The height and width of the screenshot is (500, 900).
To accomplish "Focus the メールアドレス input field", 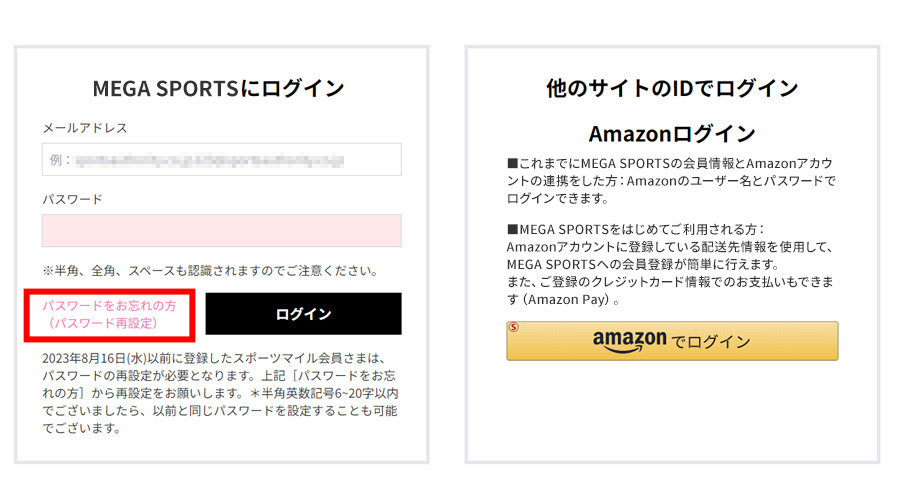I will 222,160.
